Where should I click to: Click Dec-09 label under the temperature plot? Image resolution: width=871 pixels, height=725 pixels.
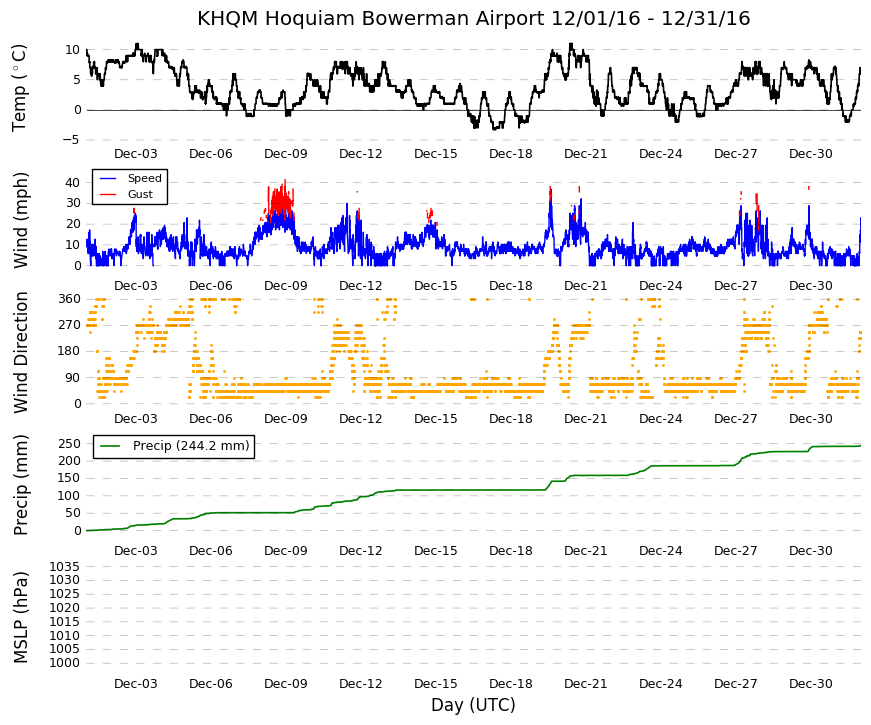[x=286, y=154]
